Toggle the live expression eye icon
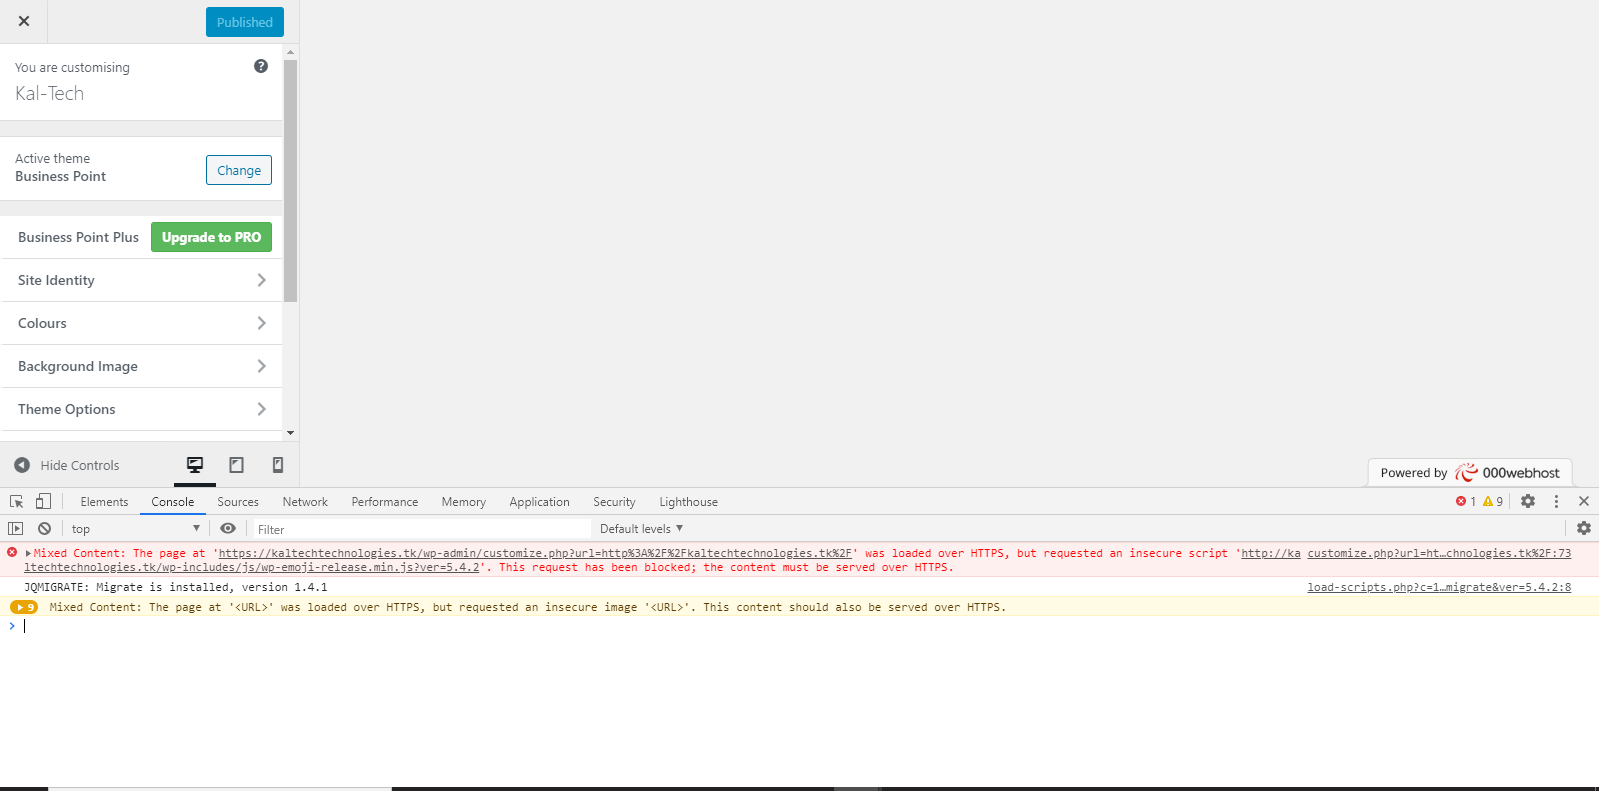 click(228, 528)
